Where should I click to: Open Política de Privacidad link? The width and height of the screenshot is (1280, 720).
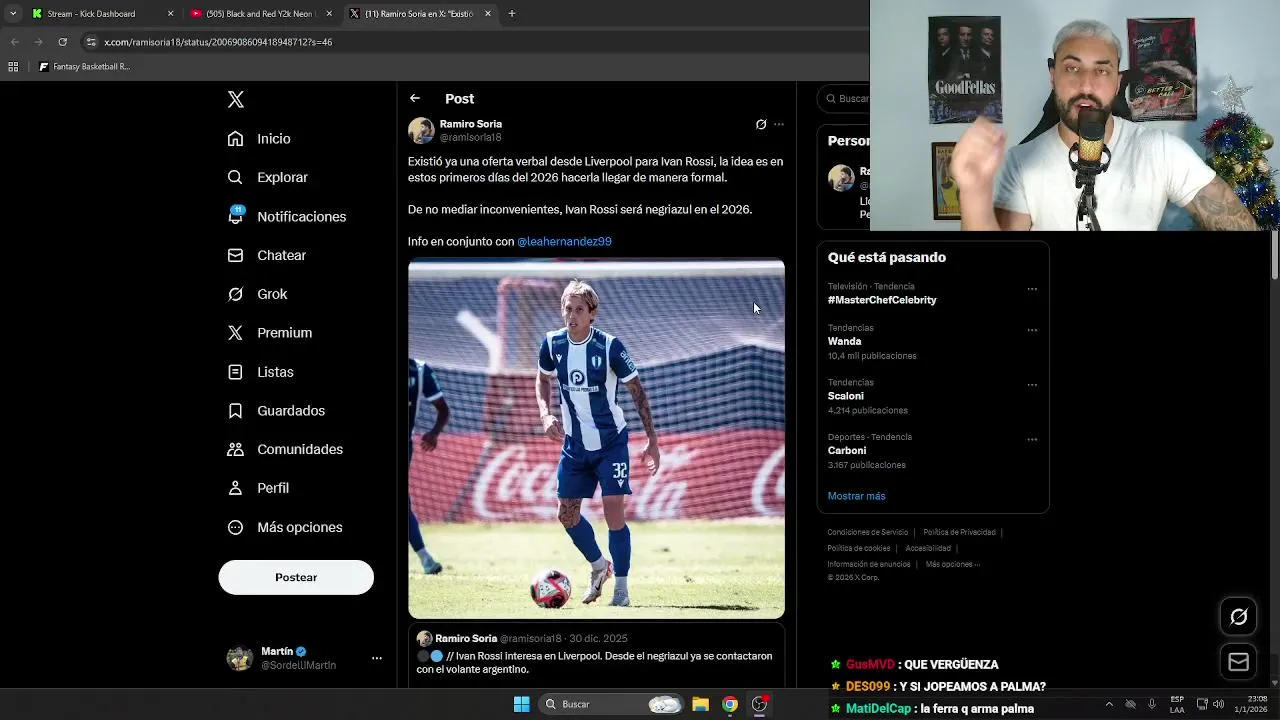(959, 532)
